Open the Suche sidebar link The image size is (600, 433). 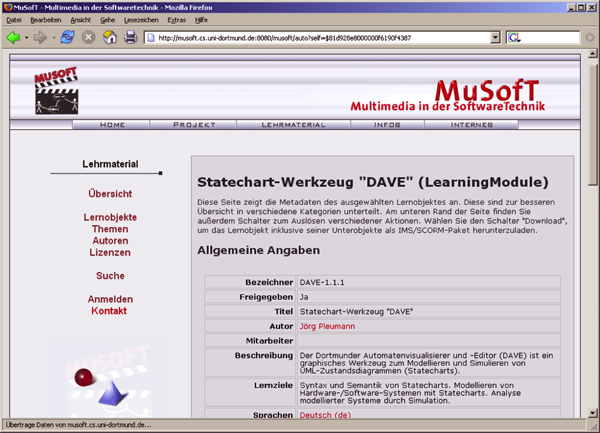pos(110,276)
